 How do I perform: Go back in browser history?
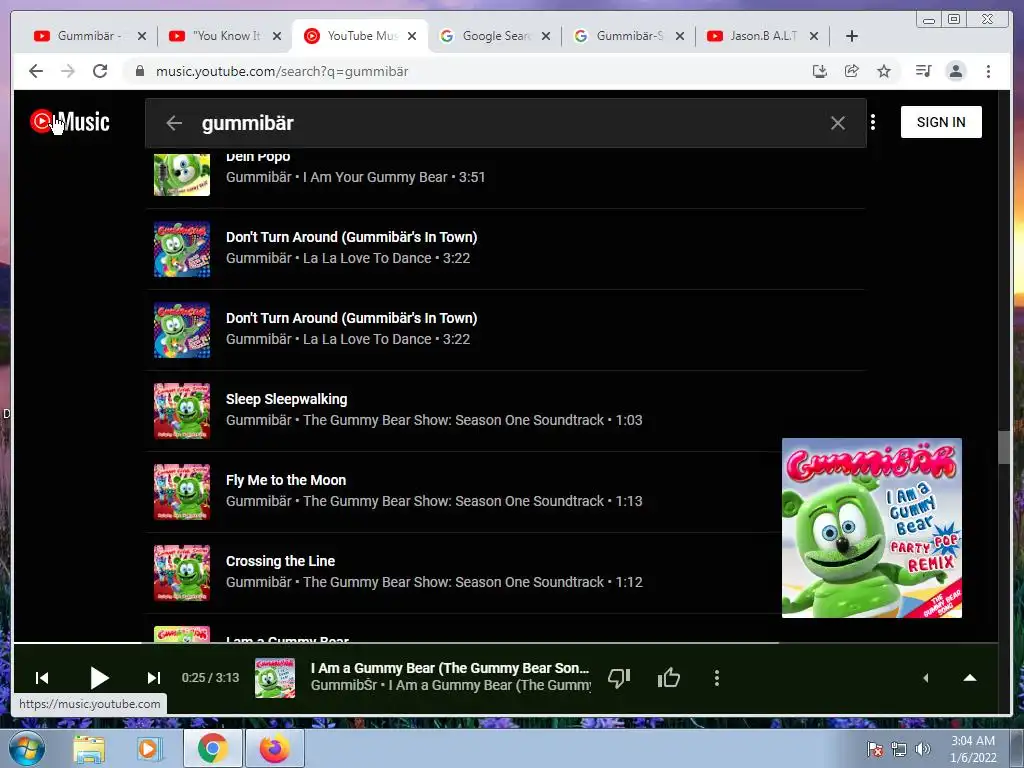36,71
